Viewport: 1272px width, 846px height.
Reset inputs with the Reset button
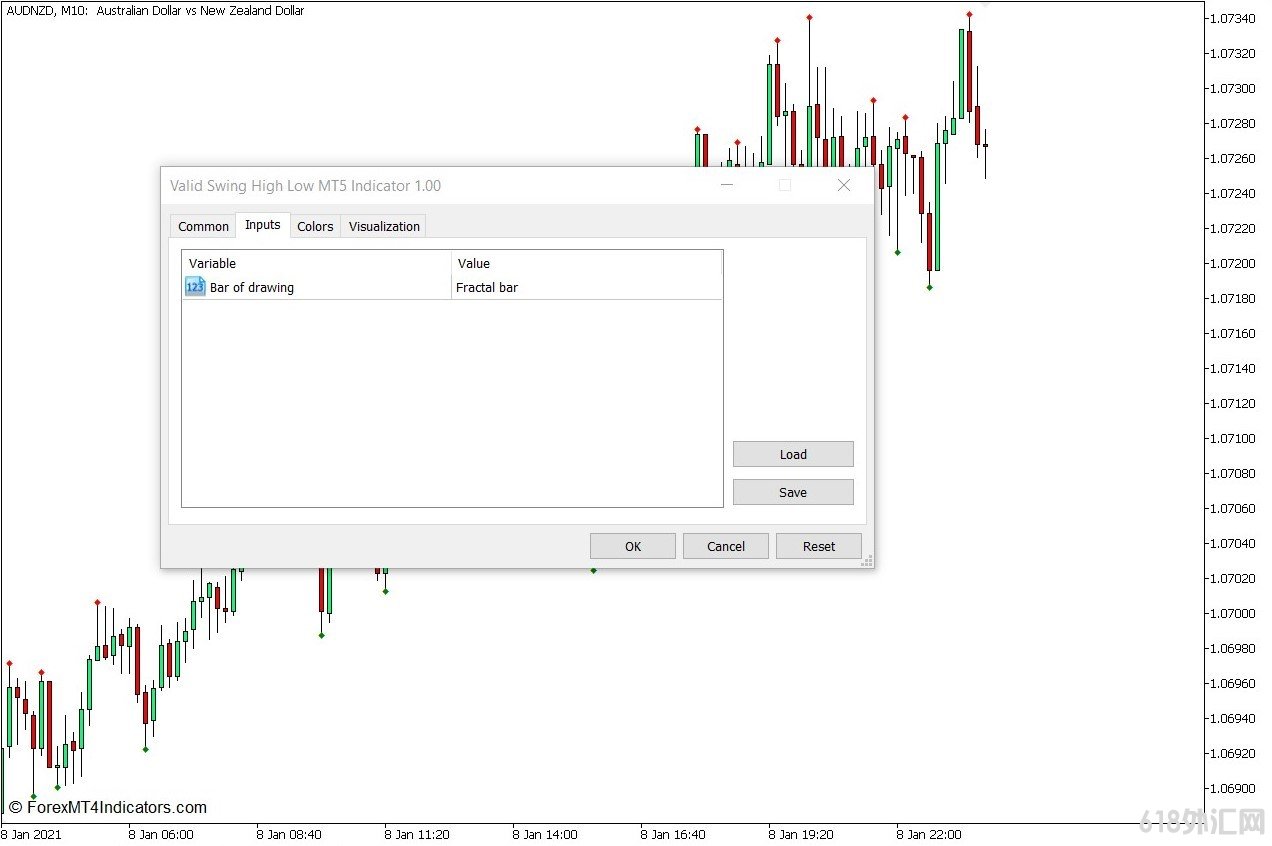[x=819, y=546]
